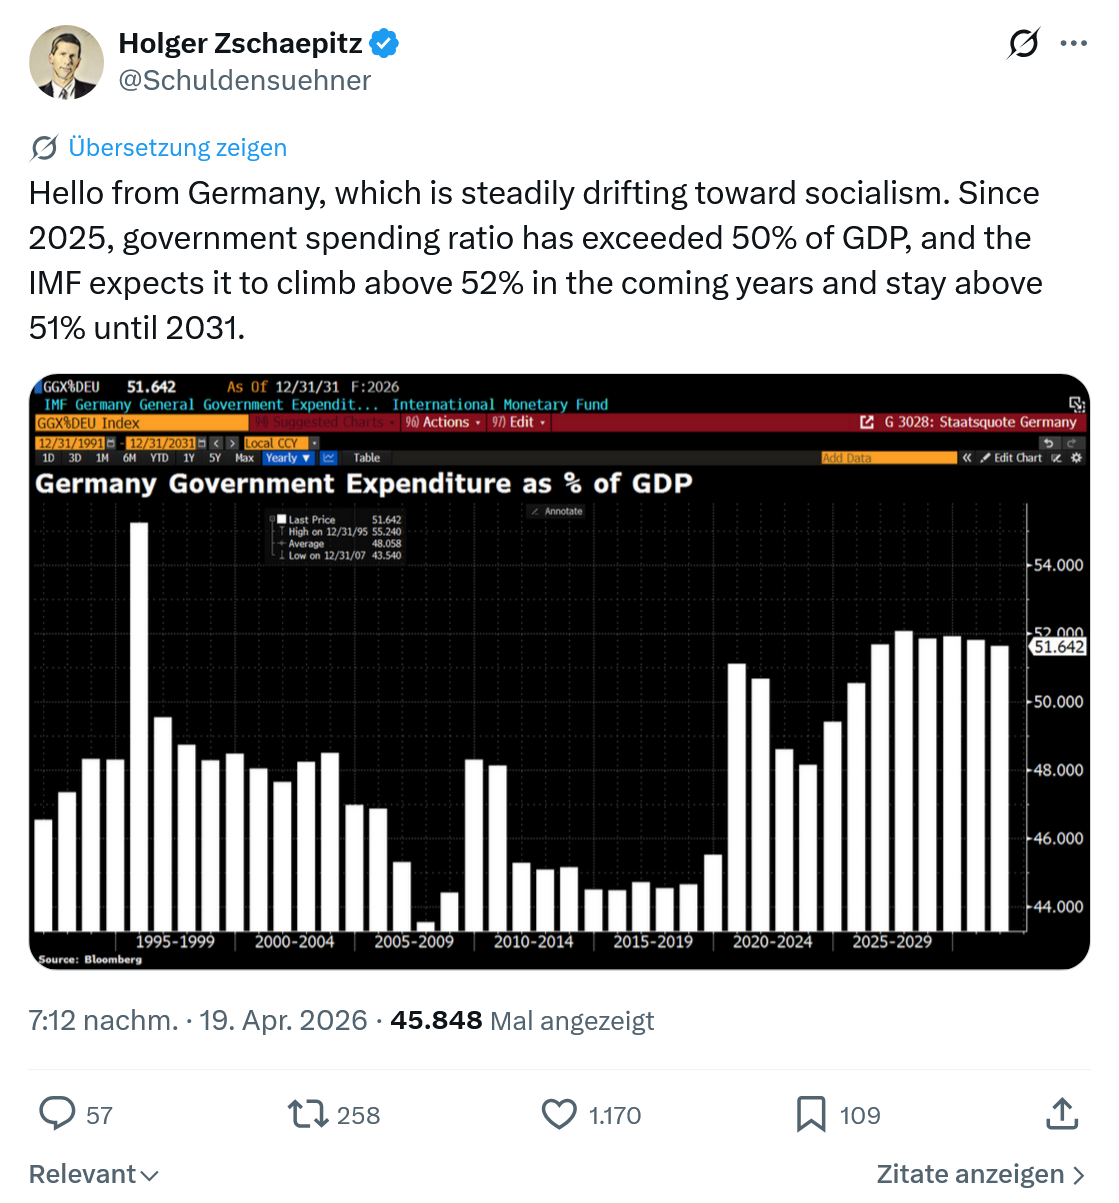Open the Grok icon beside more options

pos(1023,44)
